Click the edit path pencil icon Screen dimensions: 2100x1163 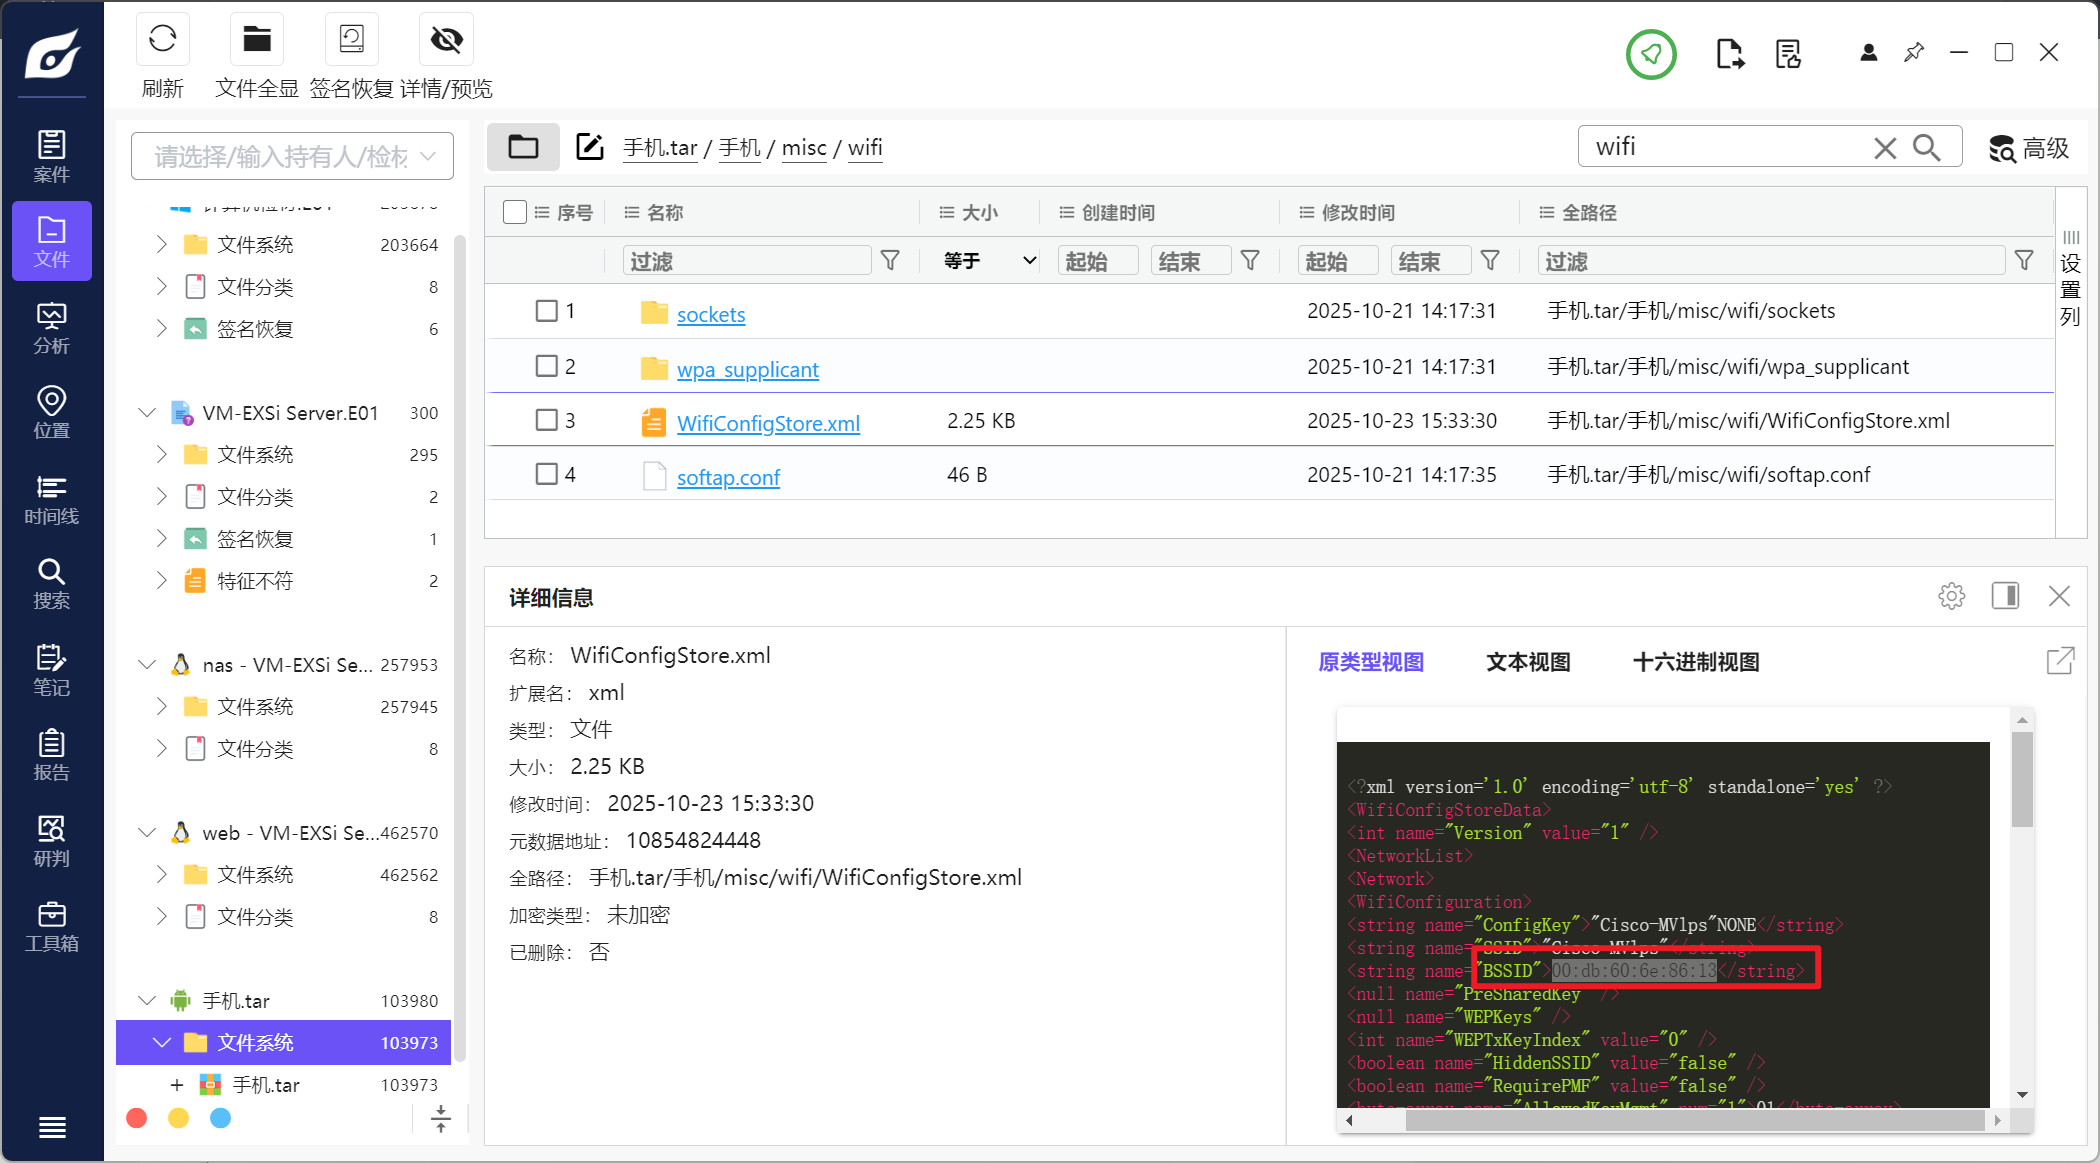coord(590,147)
